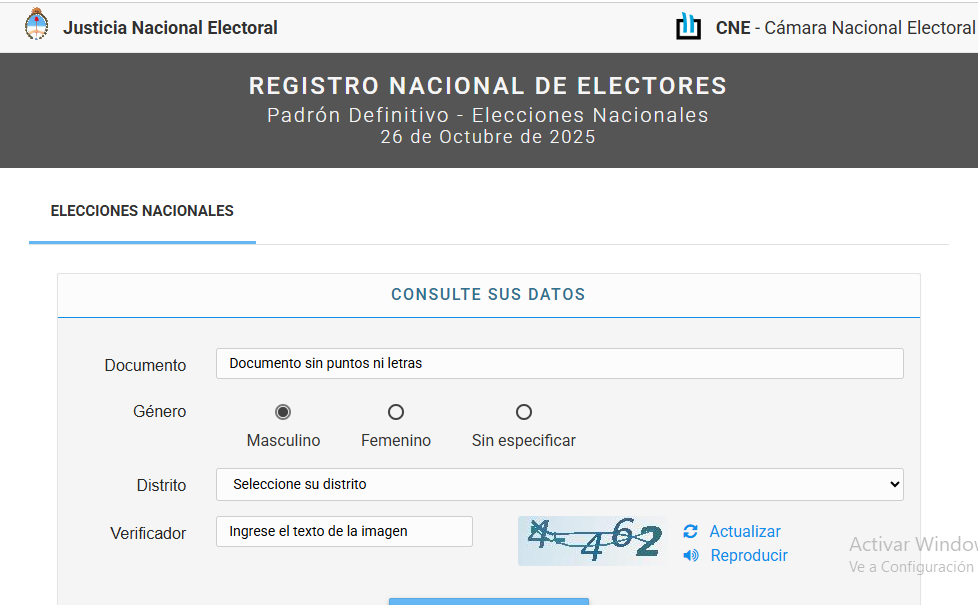Click the blue submit button below the form
Screen dimensions: 978x605
tap(489, 601)
